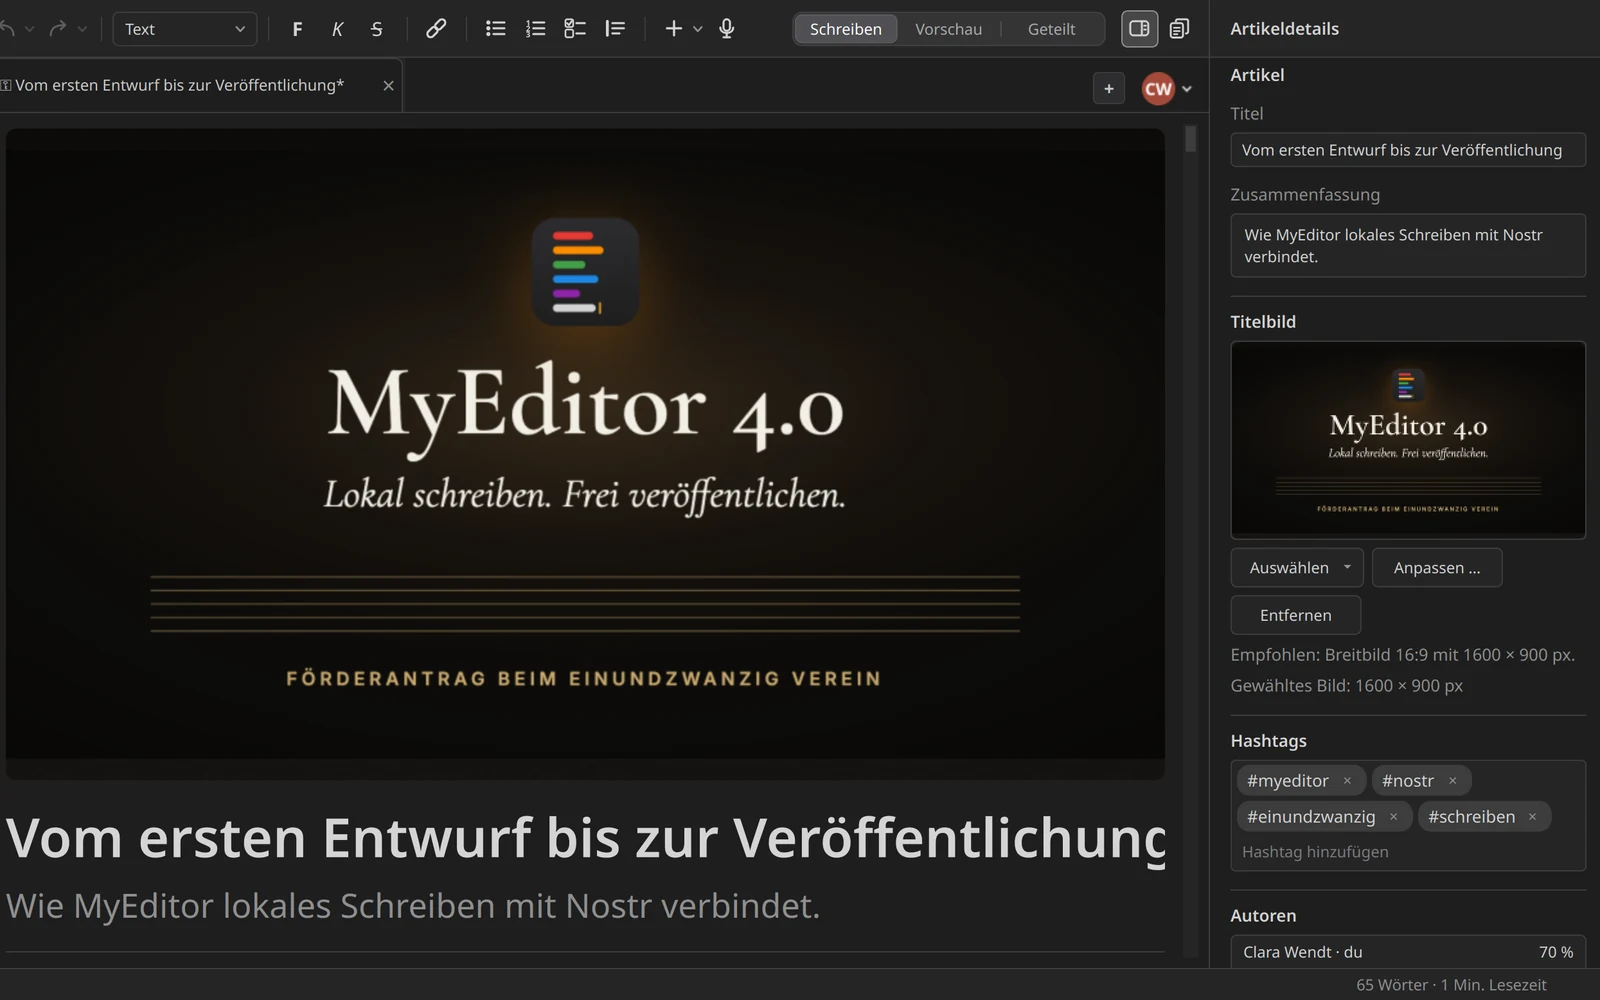Start dictation with the microphone icon
This screenshot has height=1000, width=1600.
coord(727,29)
